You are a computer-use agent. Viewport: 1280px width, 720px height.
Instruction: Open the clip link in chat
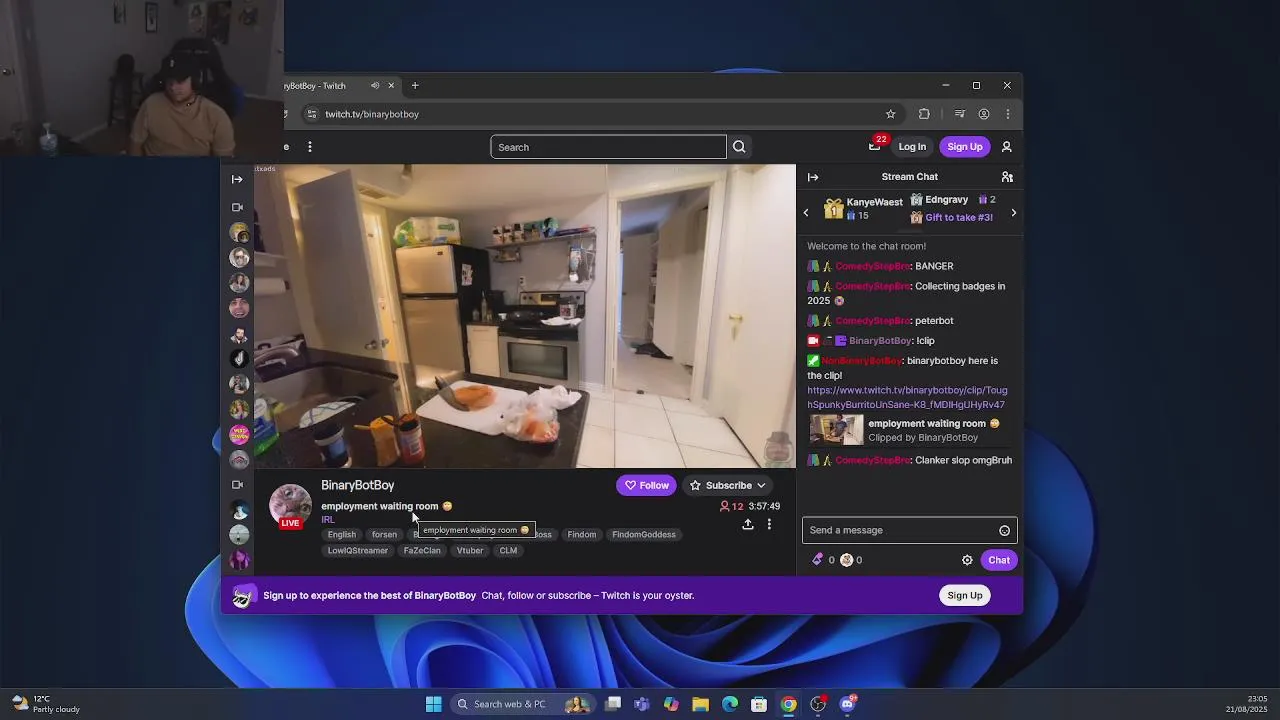(x=907, y=398)
